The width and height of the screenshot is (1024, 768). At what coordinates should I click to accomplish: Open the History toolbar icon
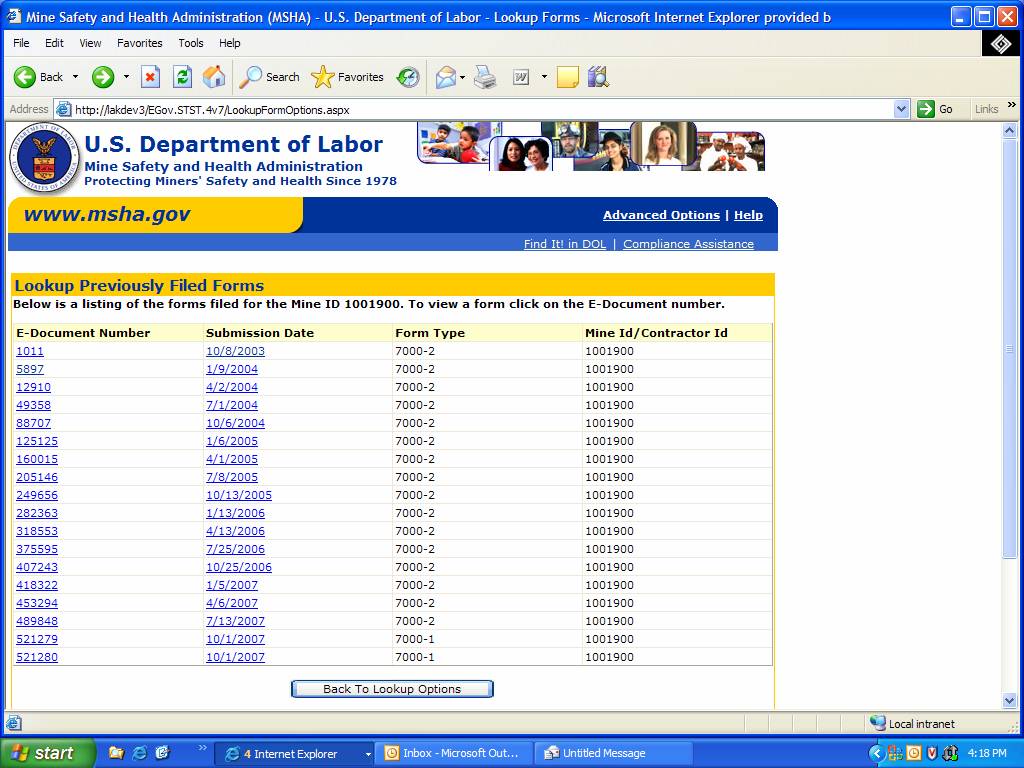coord(408,77)
